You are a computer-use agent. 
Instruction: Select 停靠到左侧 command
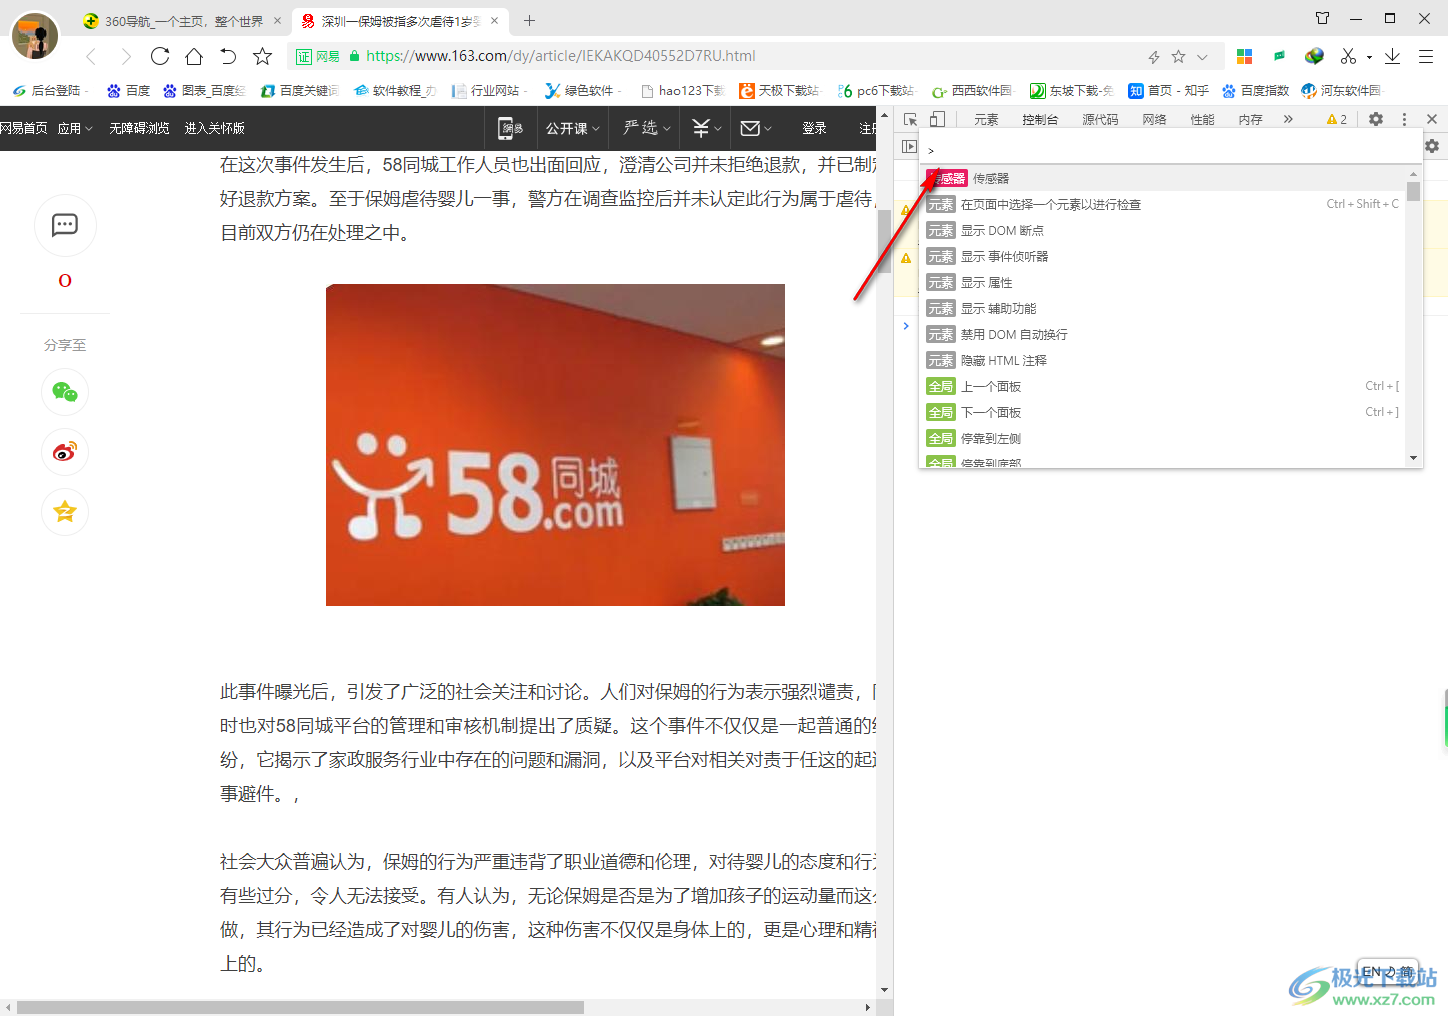[x=1162, y=438]
